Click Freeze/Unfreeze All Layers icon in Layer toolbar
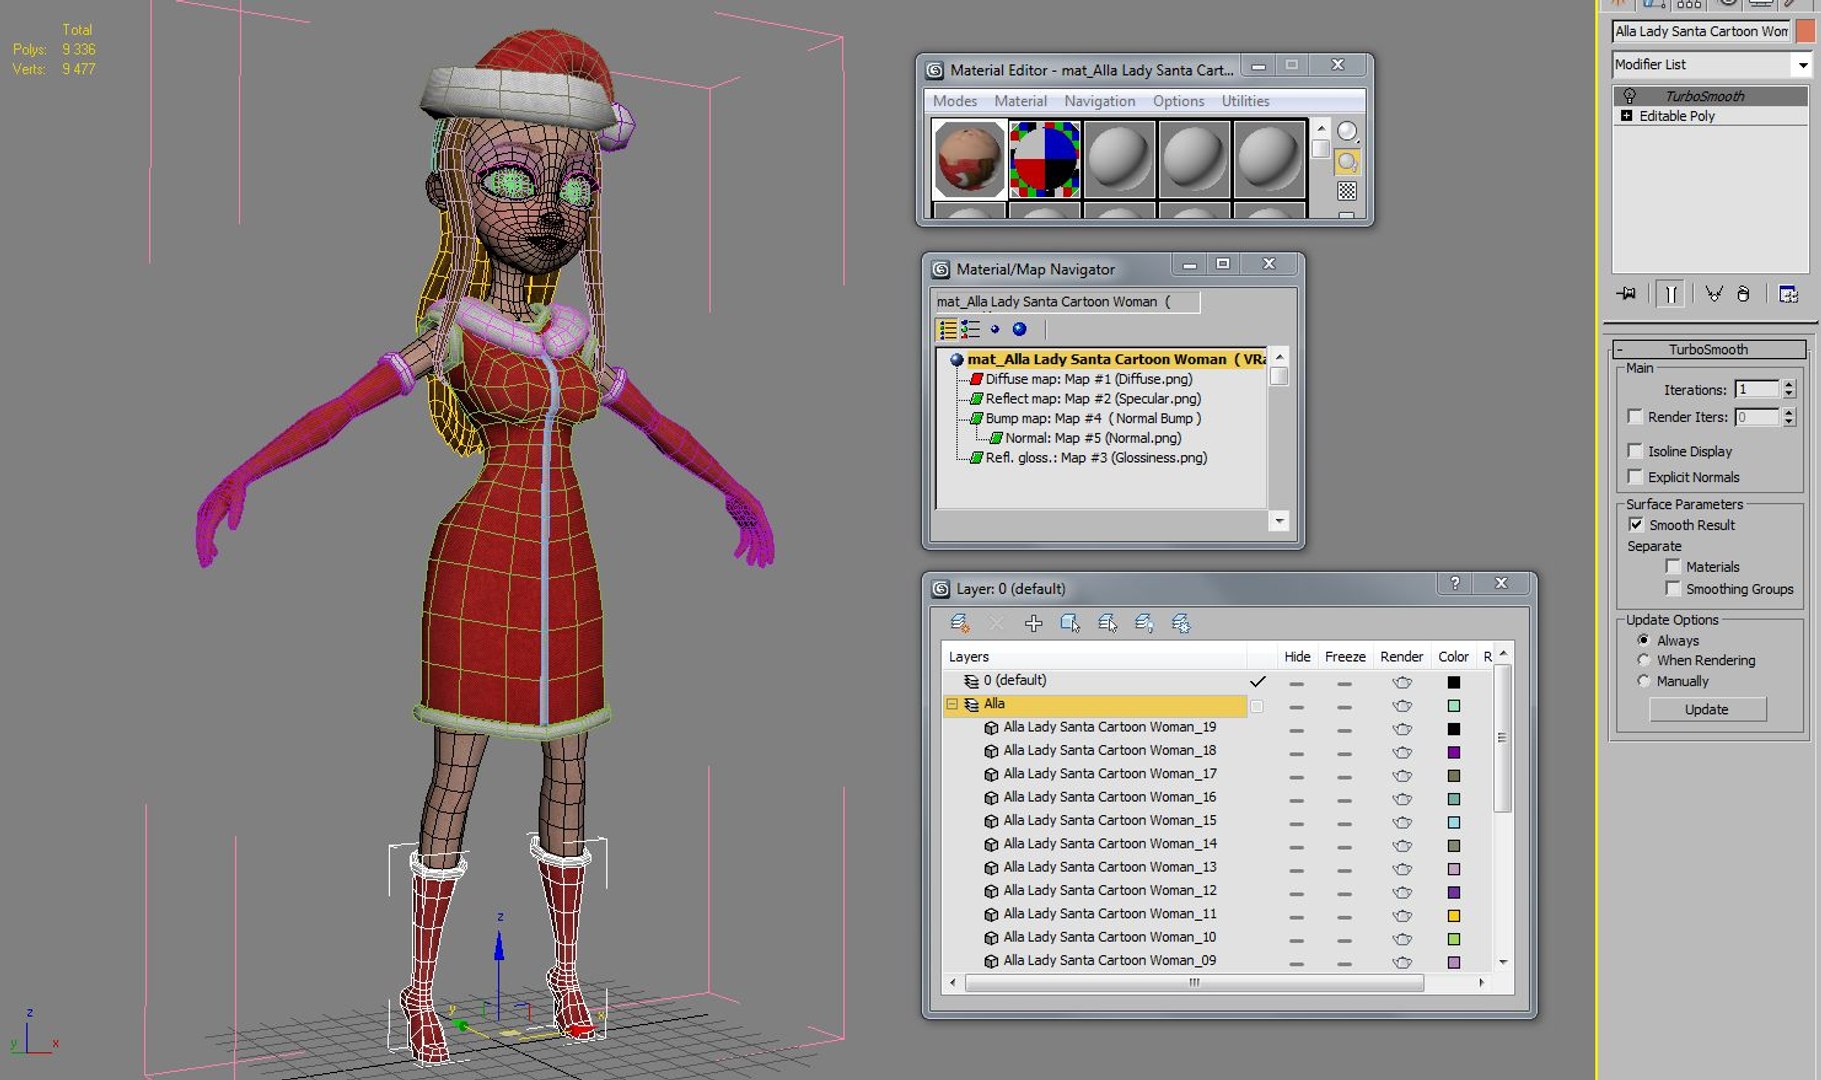Viewport: 1821px width, 1080px height. pyautogui.click(x=1181, y=624)
